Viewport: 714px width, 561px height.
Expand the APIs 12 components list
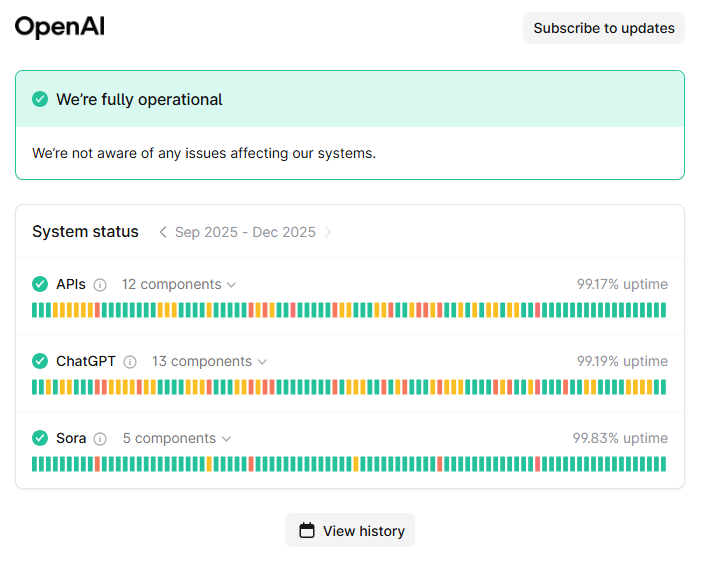179,285
